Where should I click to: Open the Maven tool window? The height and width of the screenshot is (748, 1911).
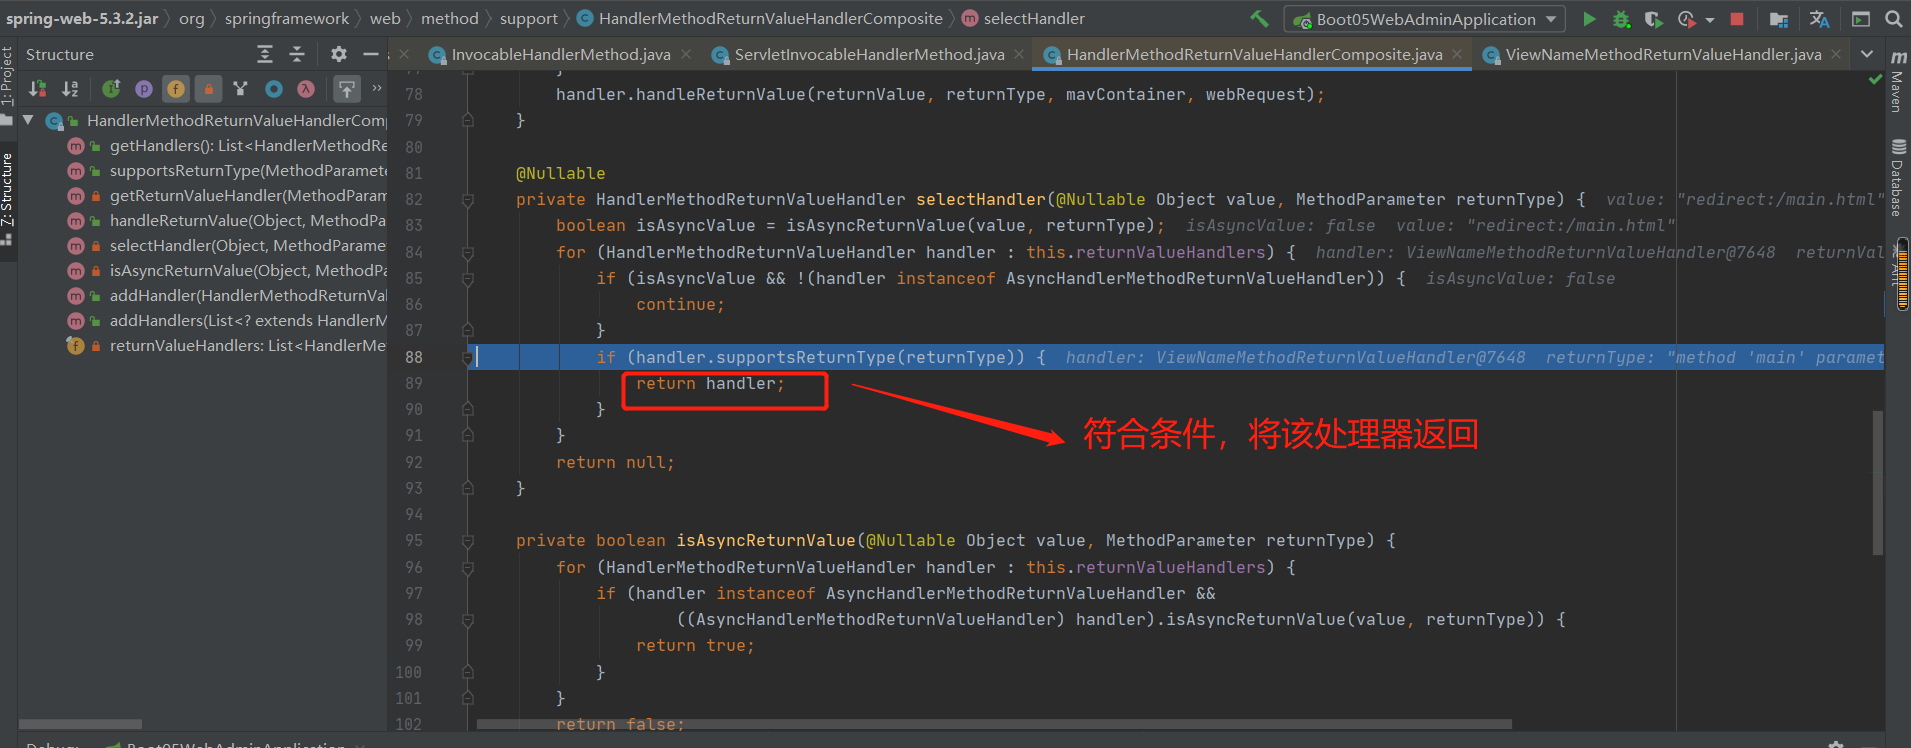[1897, 80]
